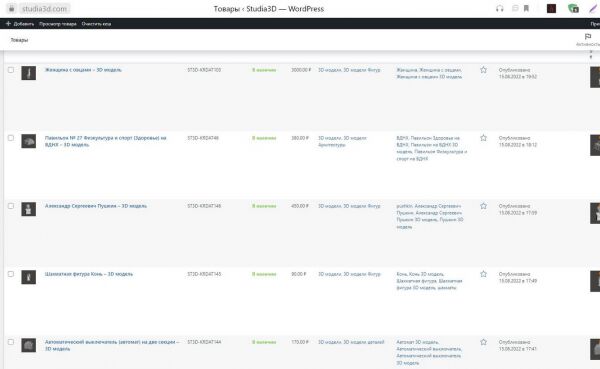Click the headphones icon in browser toolbar
This screenshot has width=600, height=369.
pos(499,8)
